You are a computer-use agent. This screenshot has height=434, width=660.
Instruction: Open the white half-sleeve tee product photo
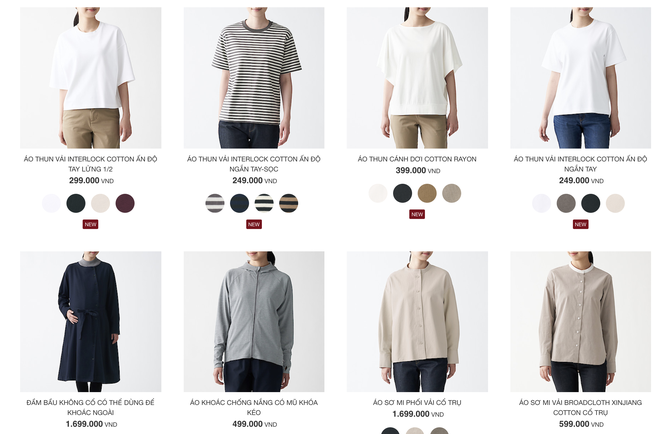pos(90,77)
